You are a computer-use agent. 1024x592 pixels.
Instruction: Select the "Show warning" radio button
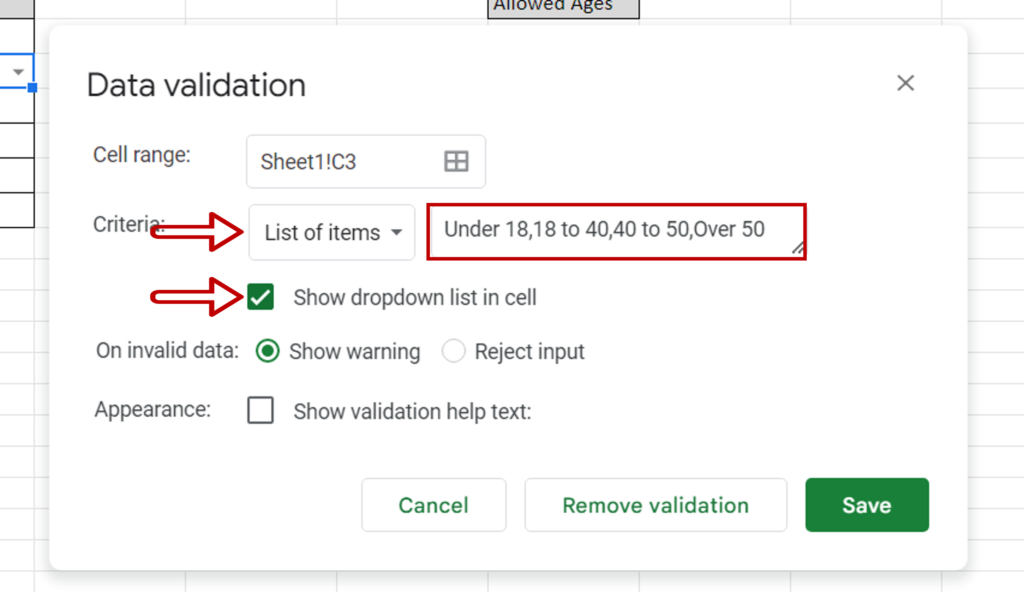268,351
